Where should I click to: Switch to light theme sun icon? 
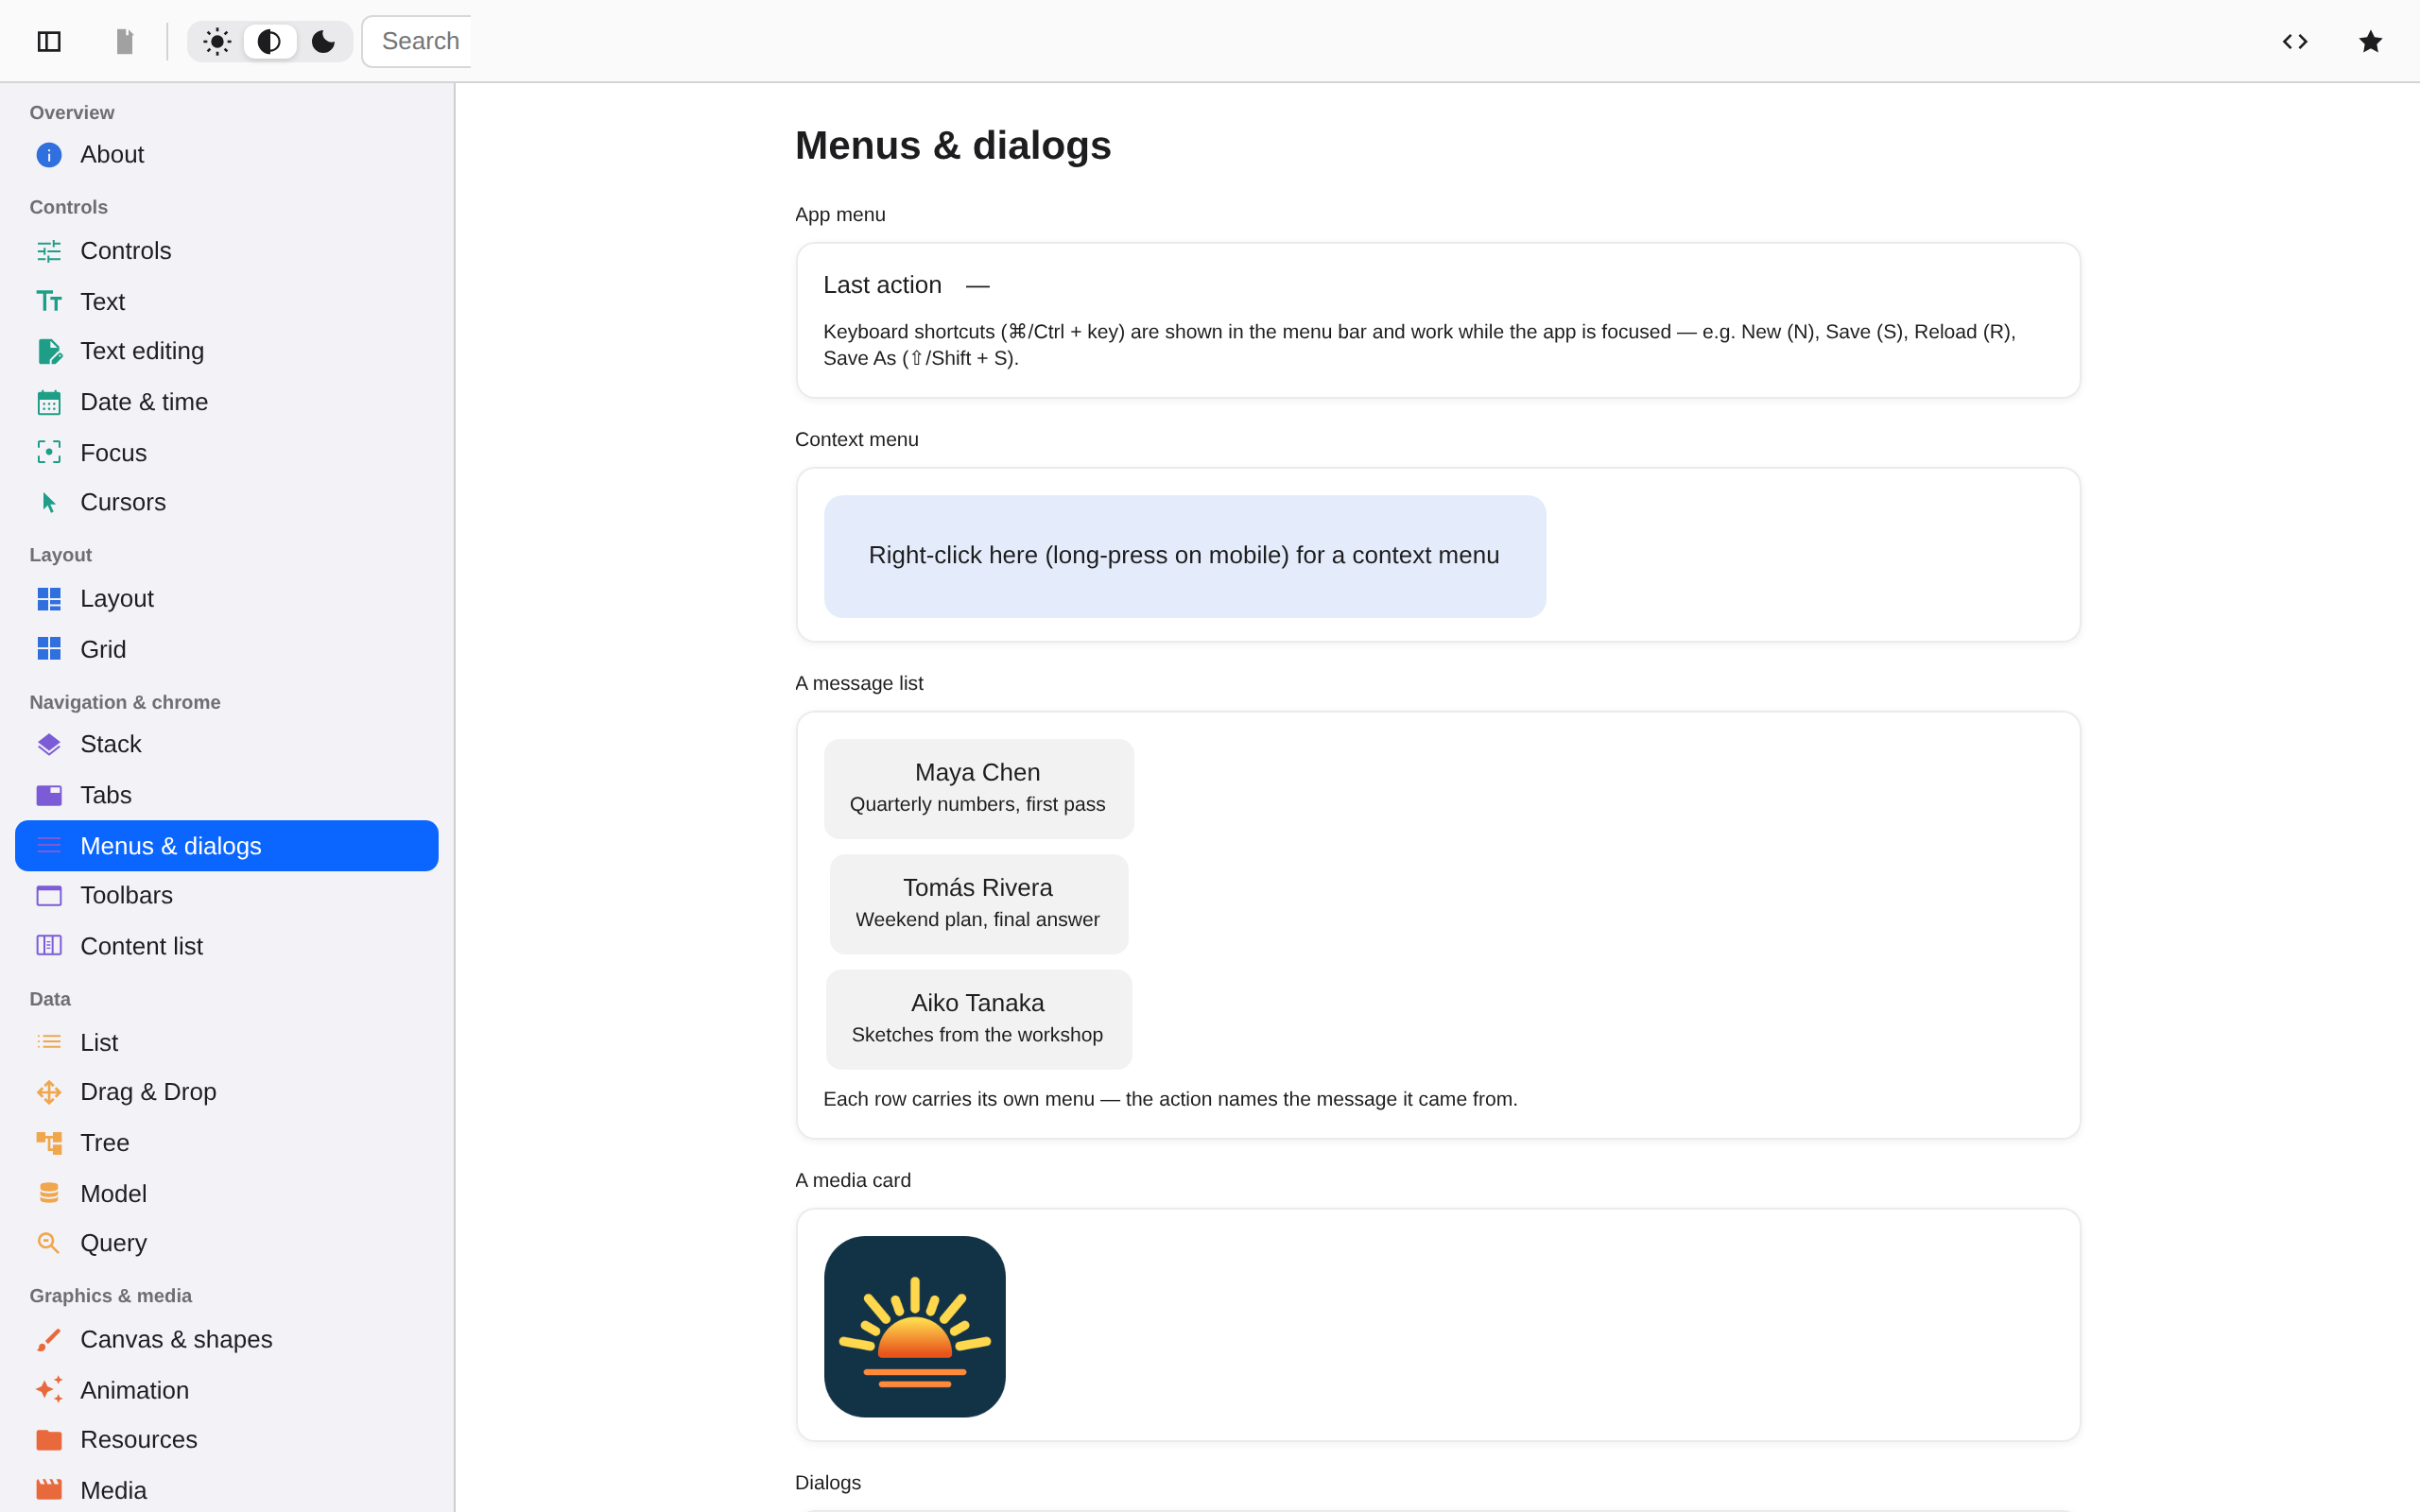click(x=217, y=41)
